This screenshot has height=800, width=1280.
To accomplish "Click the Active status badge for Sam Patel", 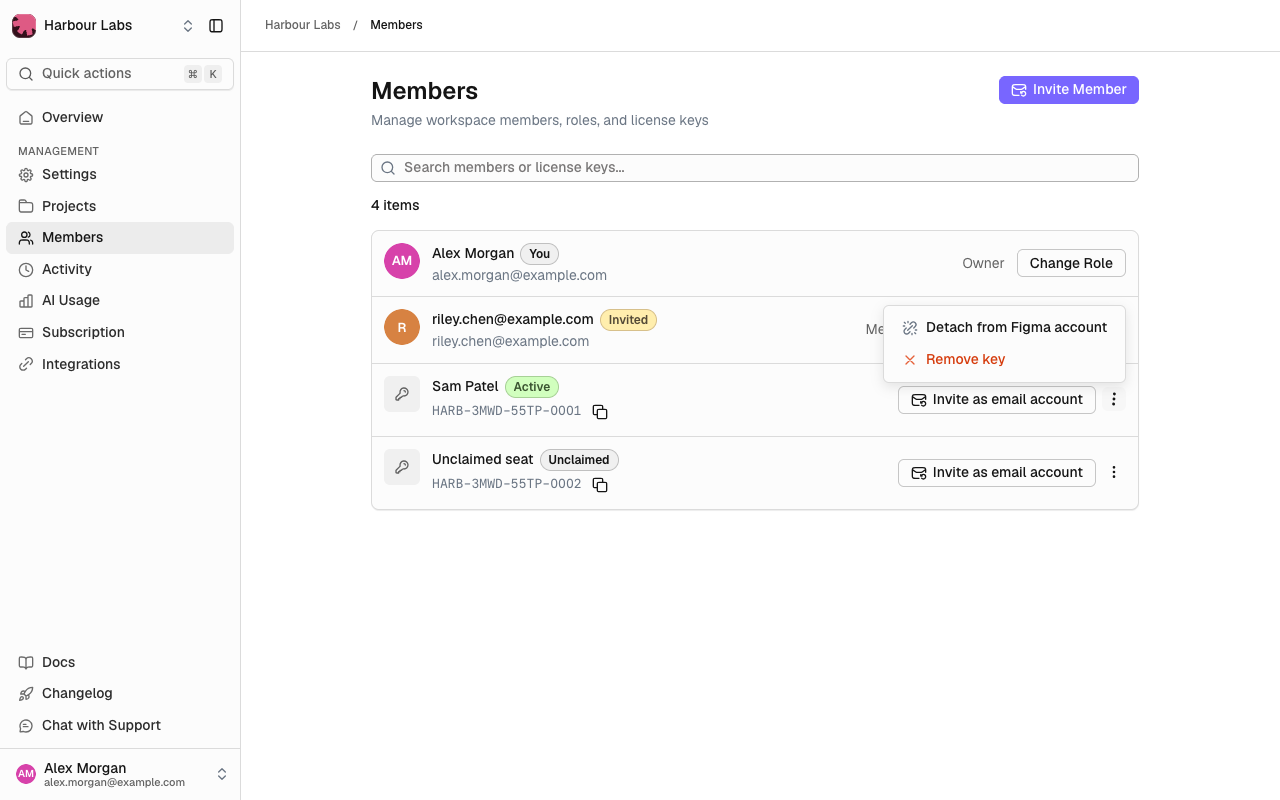I will tap(532, 387).
